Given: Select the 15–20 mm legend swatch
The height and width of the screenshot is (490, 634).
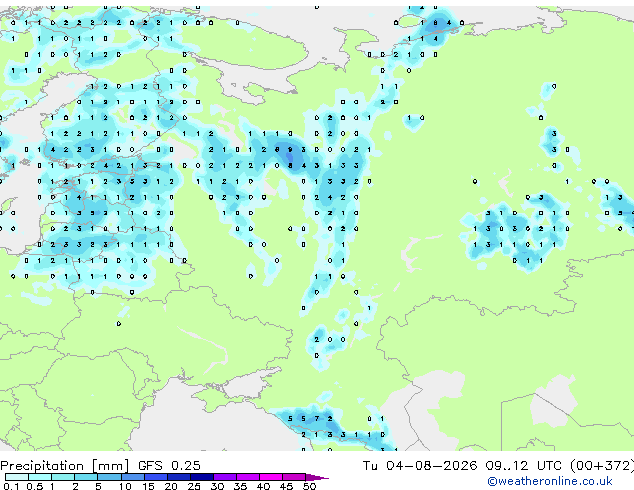Looking at the screenshot, I should (x=155, y=477).
